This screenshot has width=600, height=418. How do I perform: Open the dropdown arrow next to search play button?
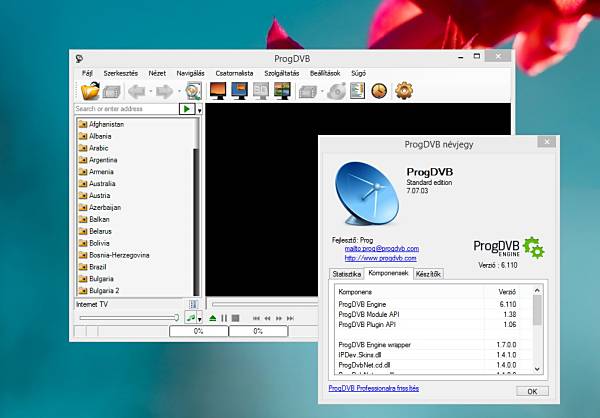point(199,110)
